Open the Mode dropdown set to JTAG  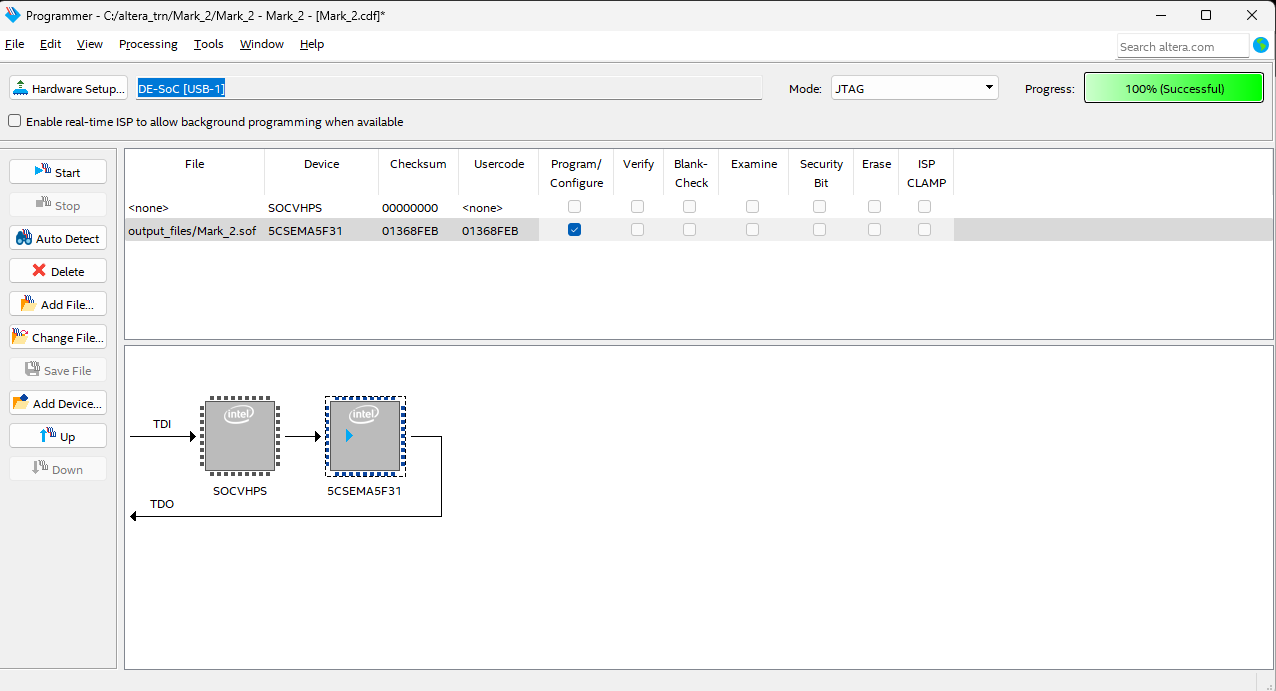point(914,88)
